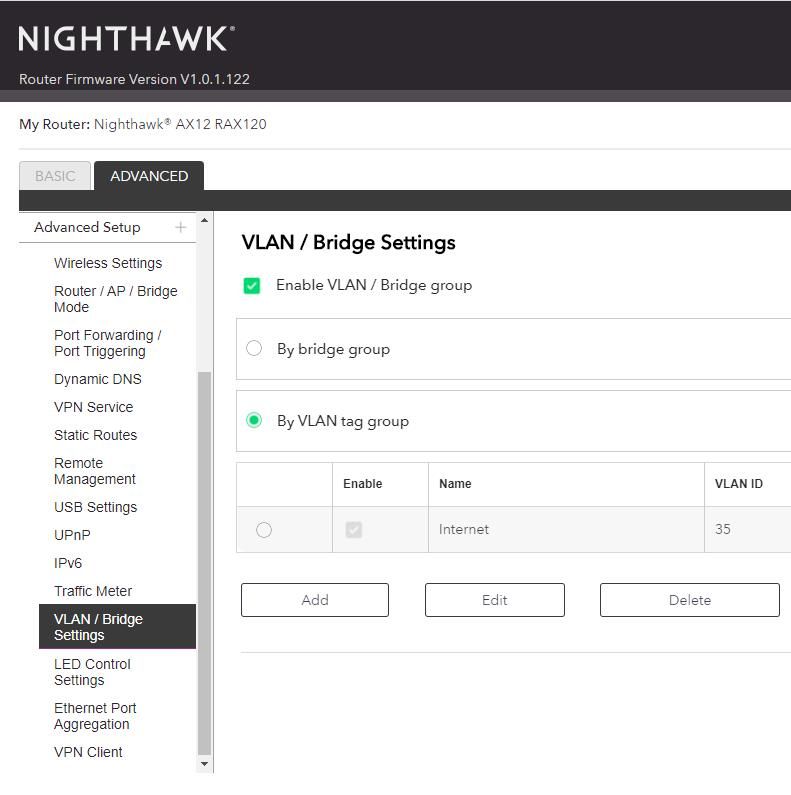The width and height of the screenshot is (791, 795).
Task: Open Wireless Settings in sidebar
Action: (x=108, y=263)
